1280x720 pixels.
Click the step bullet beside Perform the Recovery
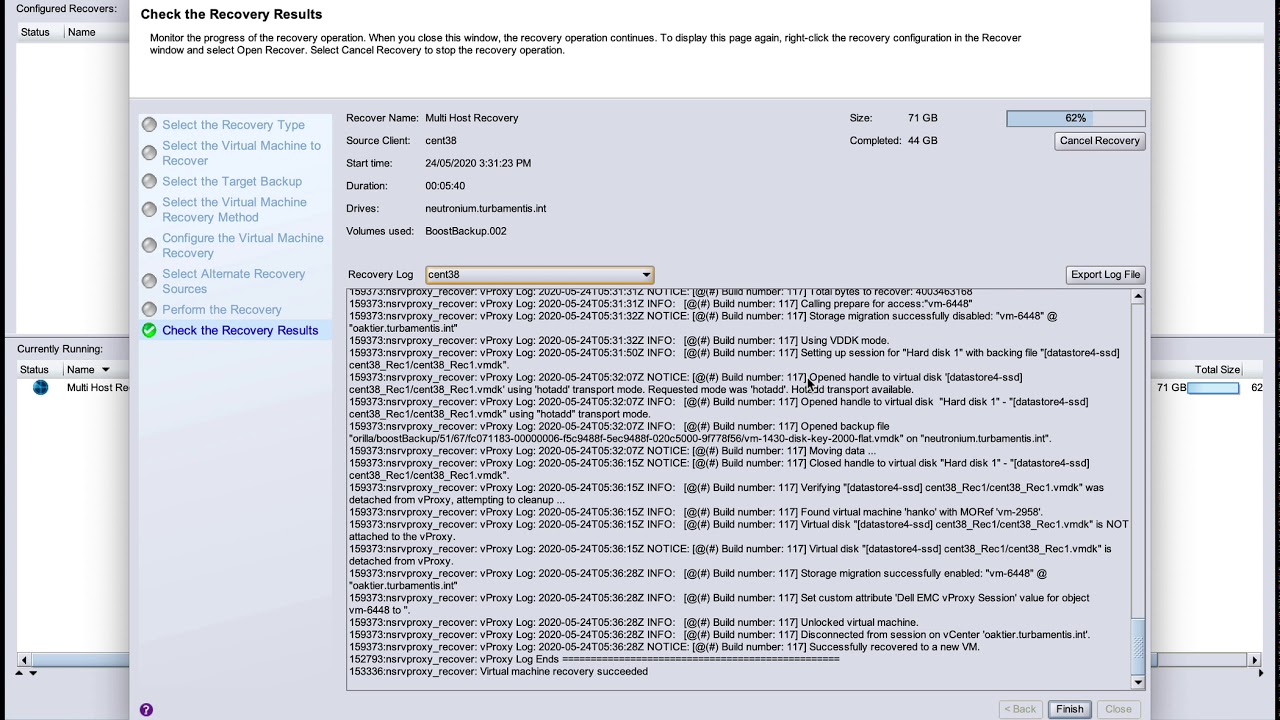click(x=149, y=310)
